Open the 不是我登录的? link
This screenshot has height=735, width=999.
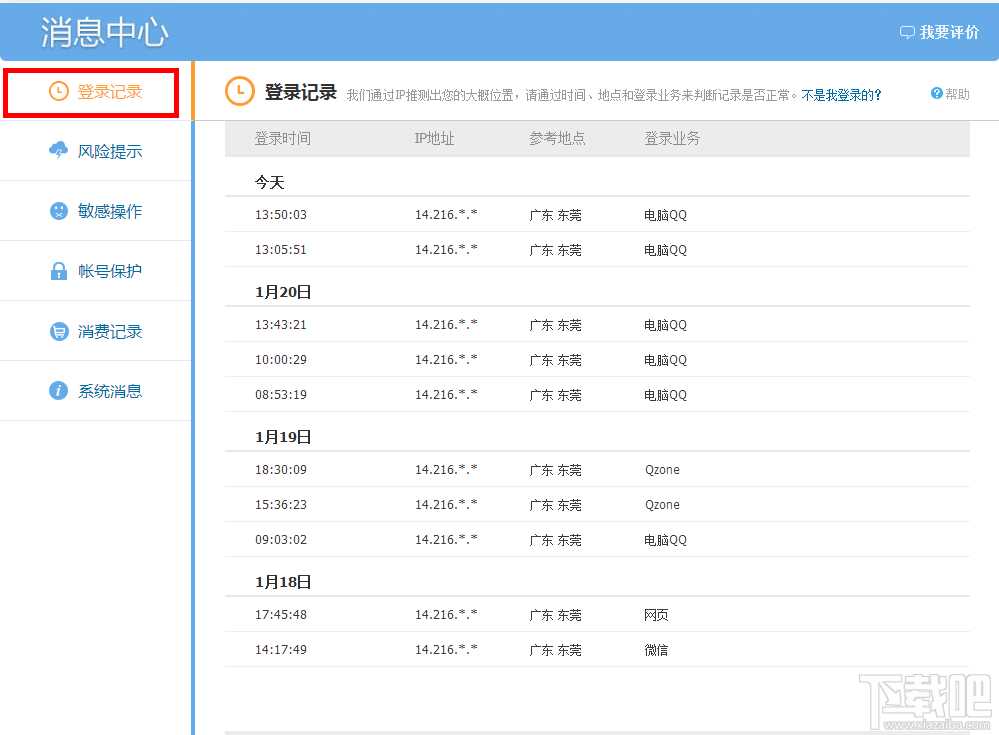point(838,93)
